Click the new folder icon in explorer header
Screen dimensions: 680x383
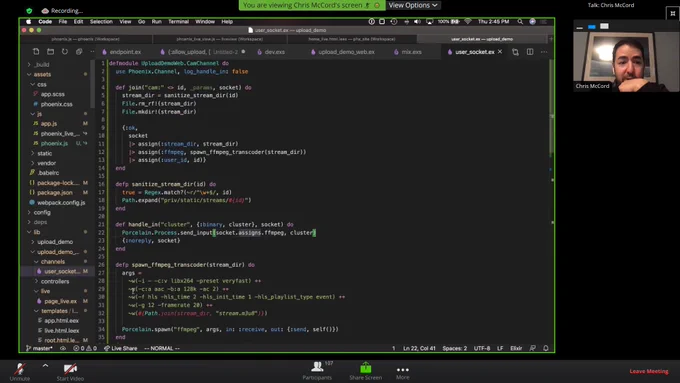[50, 52]
